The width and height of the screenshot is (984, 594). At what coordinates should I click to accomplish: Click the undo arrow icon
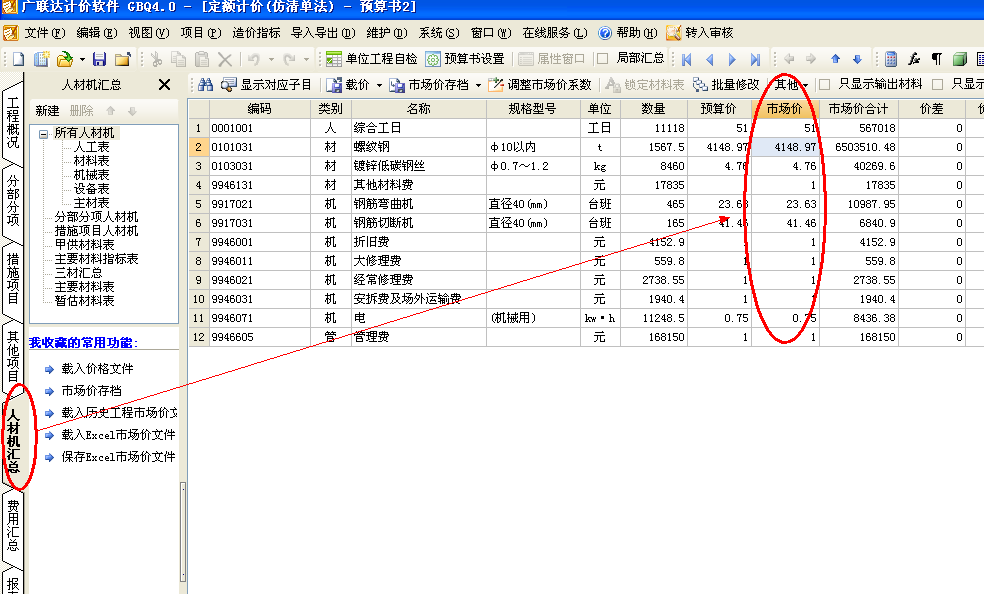254,59
